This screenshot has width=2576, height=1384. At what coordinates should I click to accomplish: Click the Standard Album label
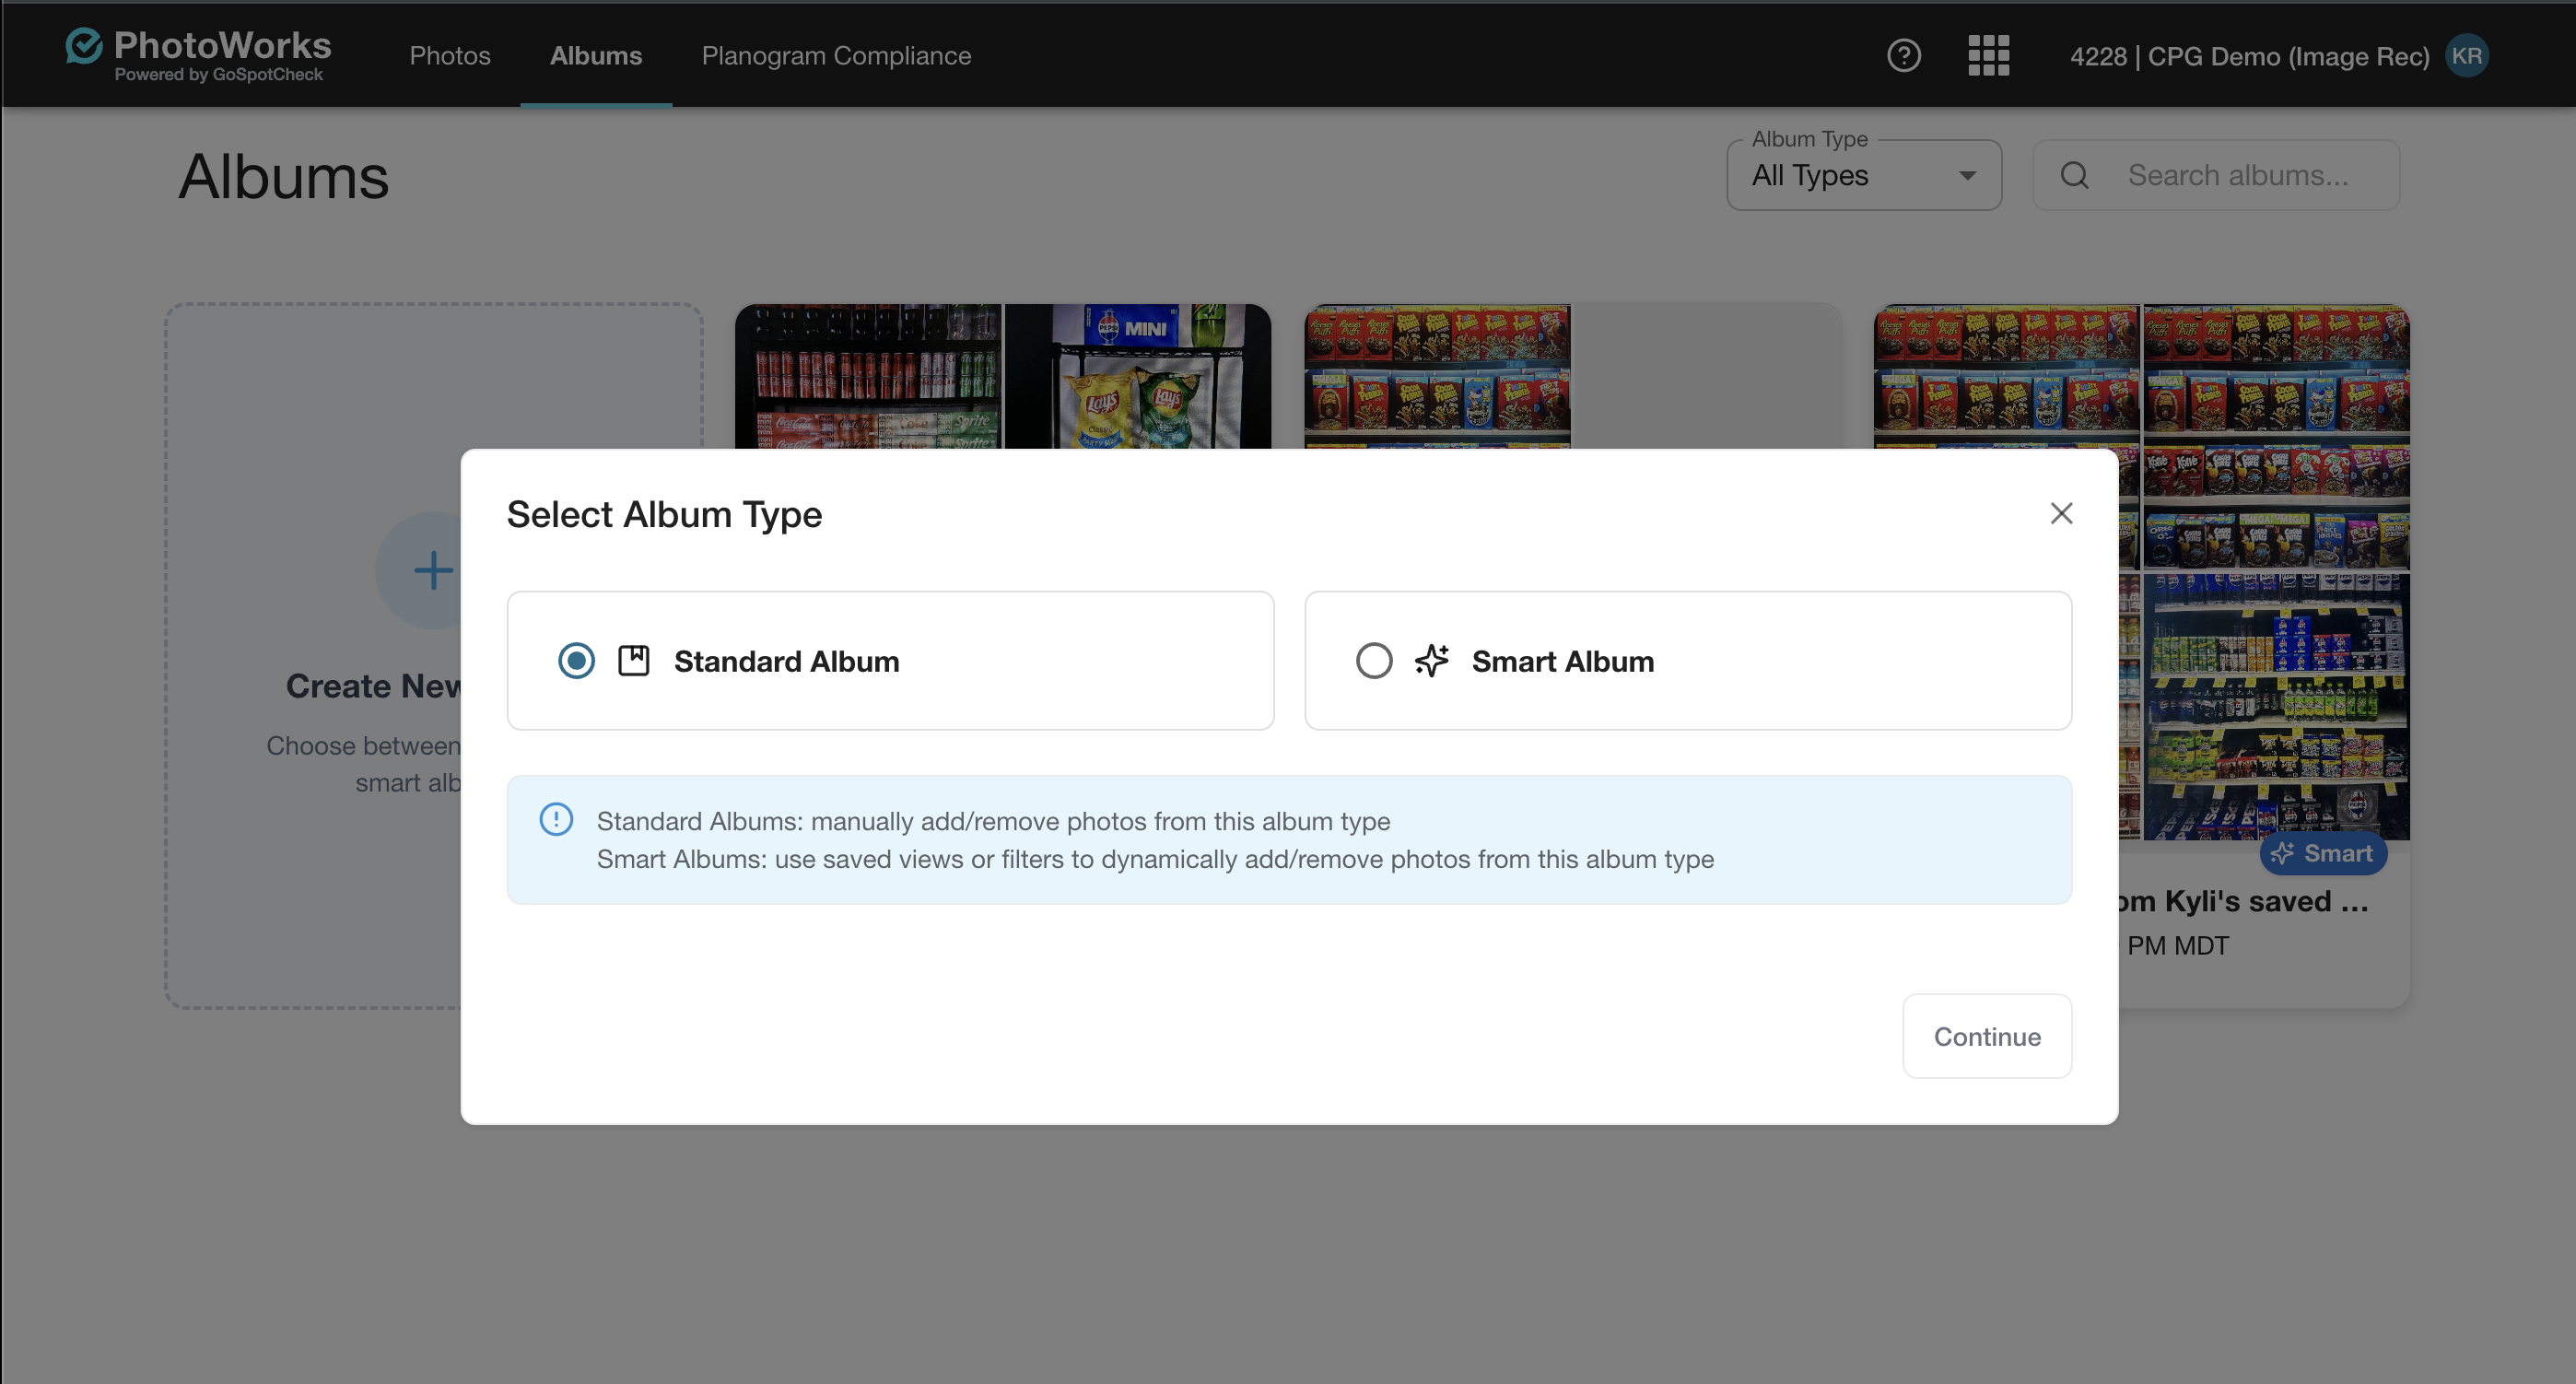pos(787,661)
